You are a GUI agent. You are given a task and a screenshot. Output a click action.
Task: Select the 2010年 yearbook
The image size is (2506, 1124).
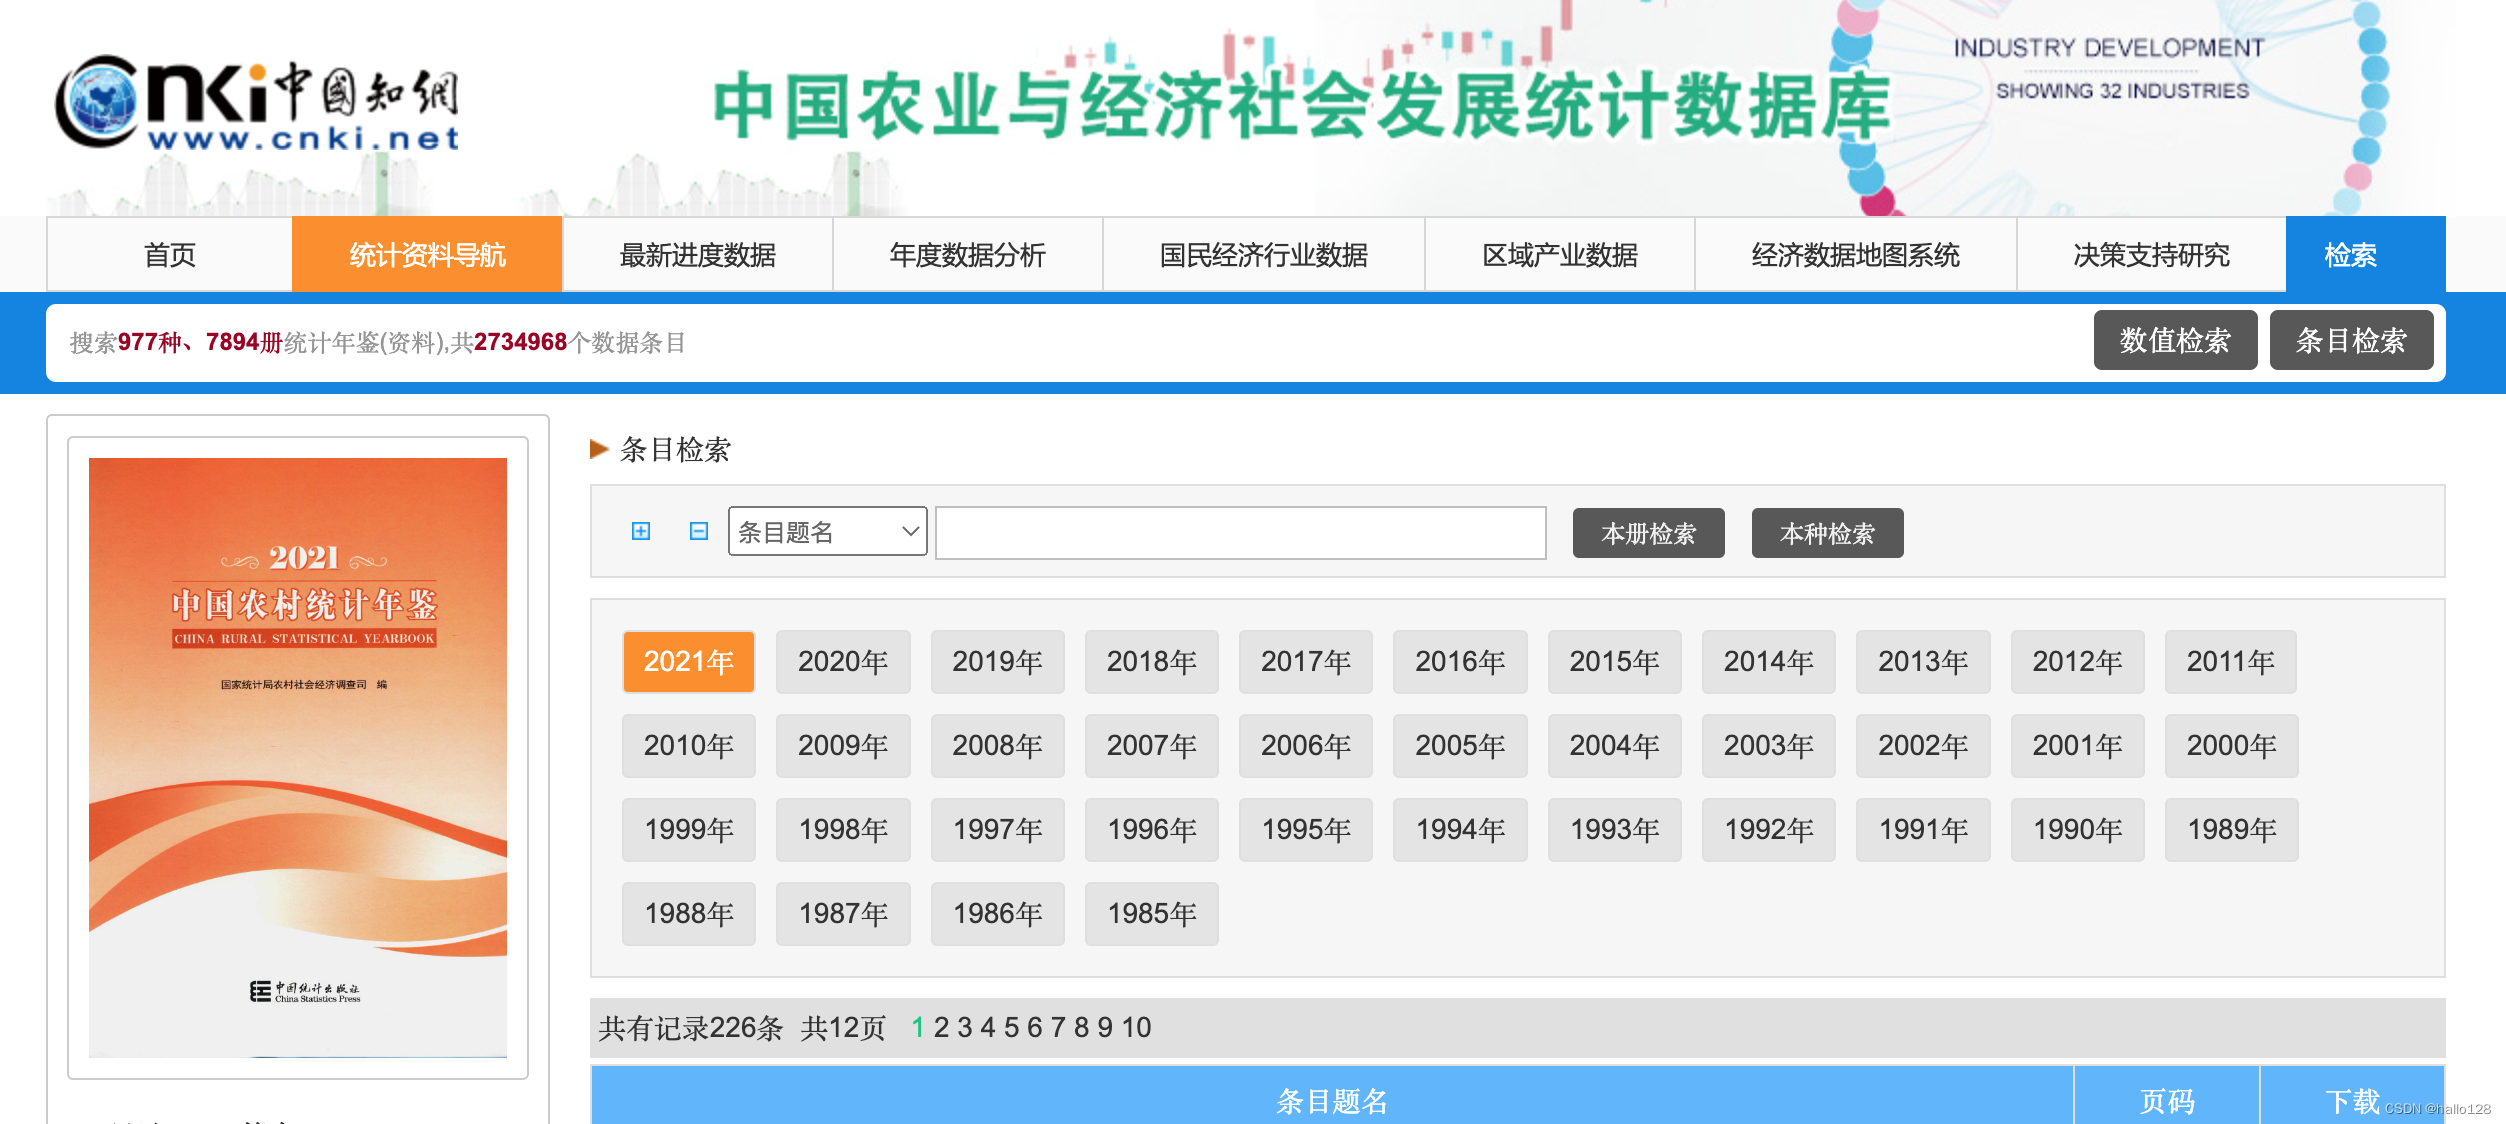click(x=688, y=746)
